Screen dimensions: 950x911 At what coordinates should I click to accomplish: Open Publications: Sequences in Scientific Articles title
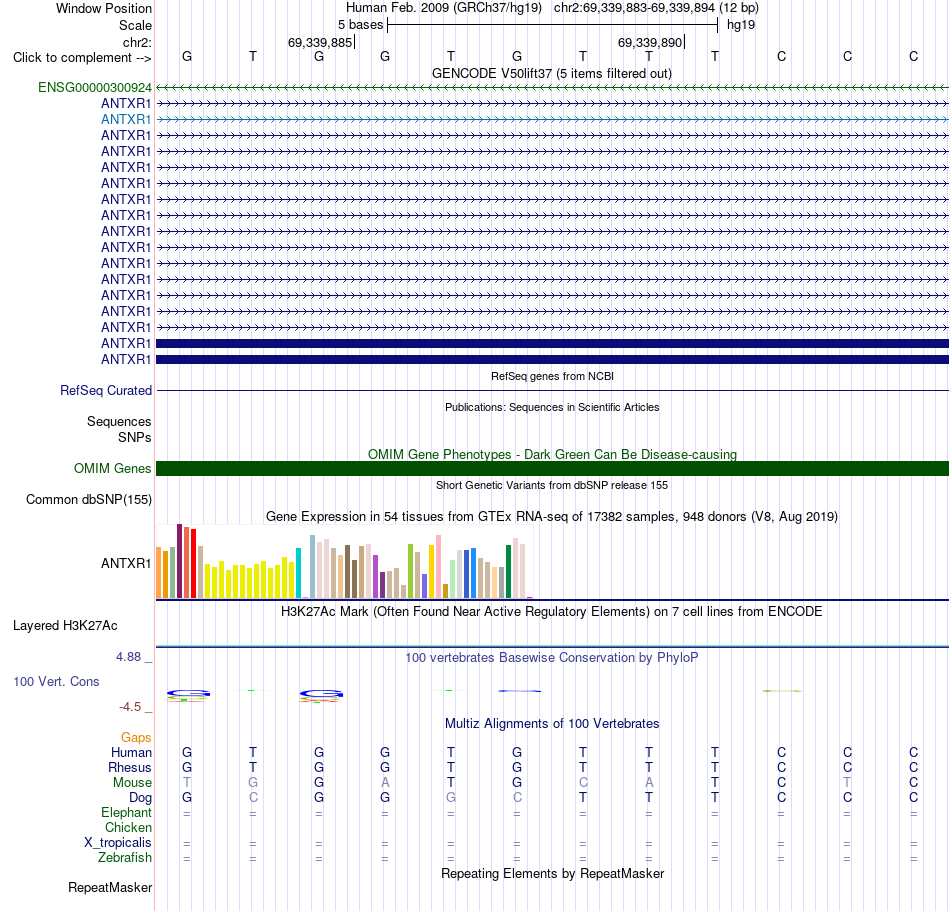(x=552, y=407)
